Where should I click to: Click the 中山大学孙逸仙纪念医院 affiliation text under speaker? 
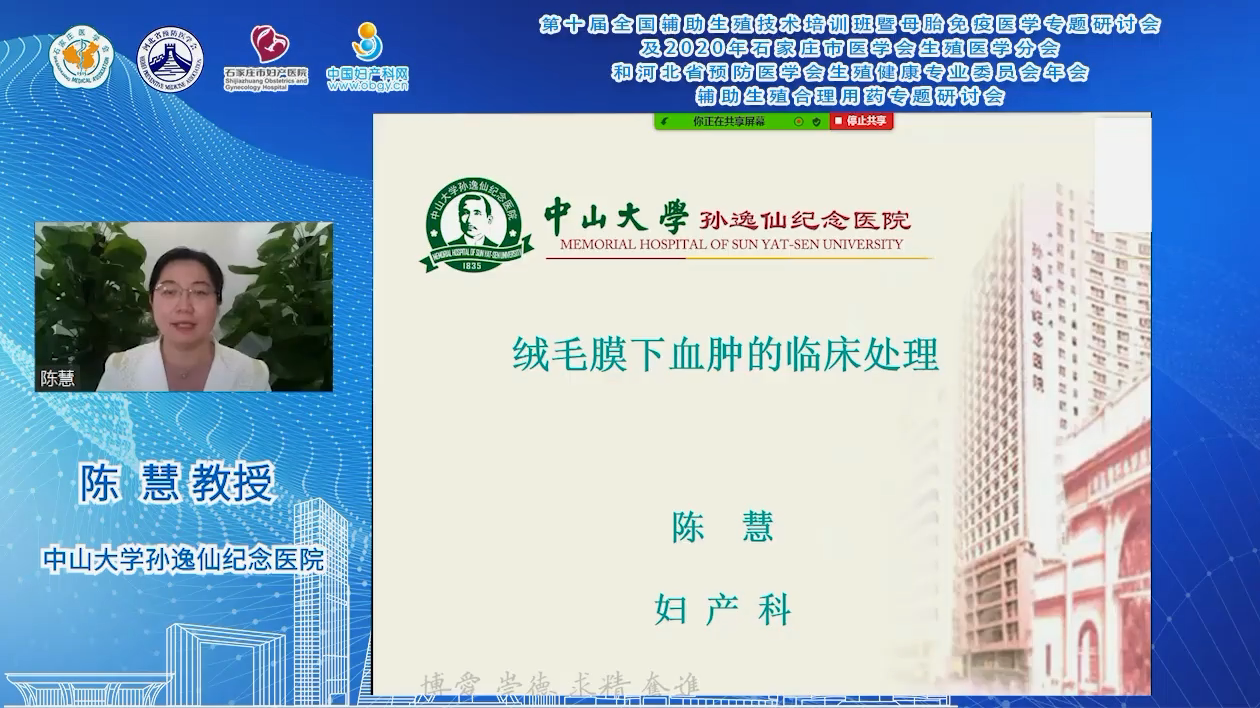pos(183,559)
